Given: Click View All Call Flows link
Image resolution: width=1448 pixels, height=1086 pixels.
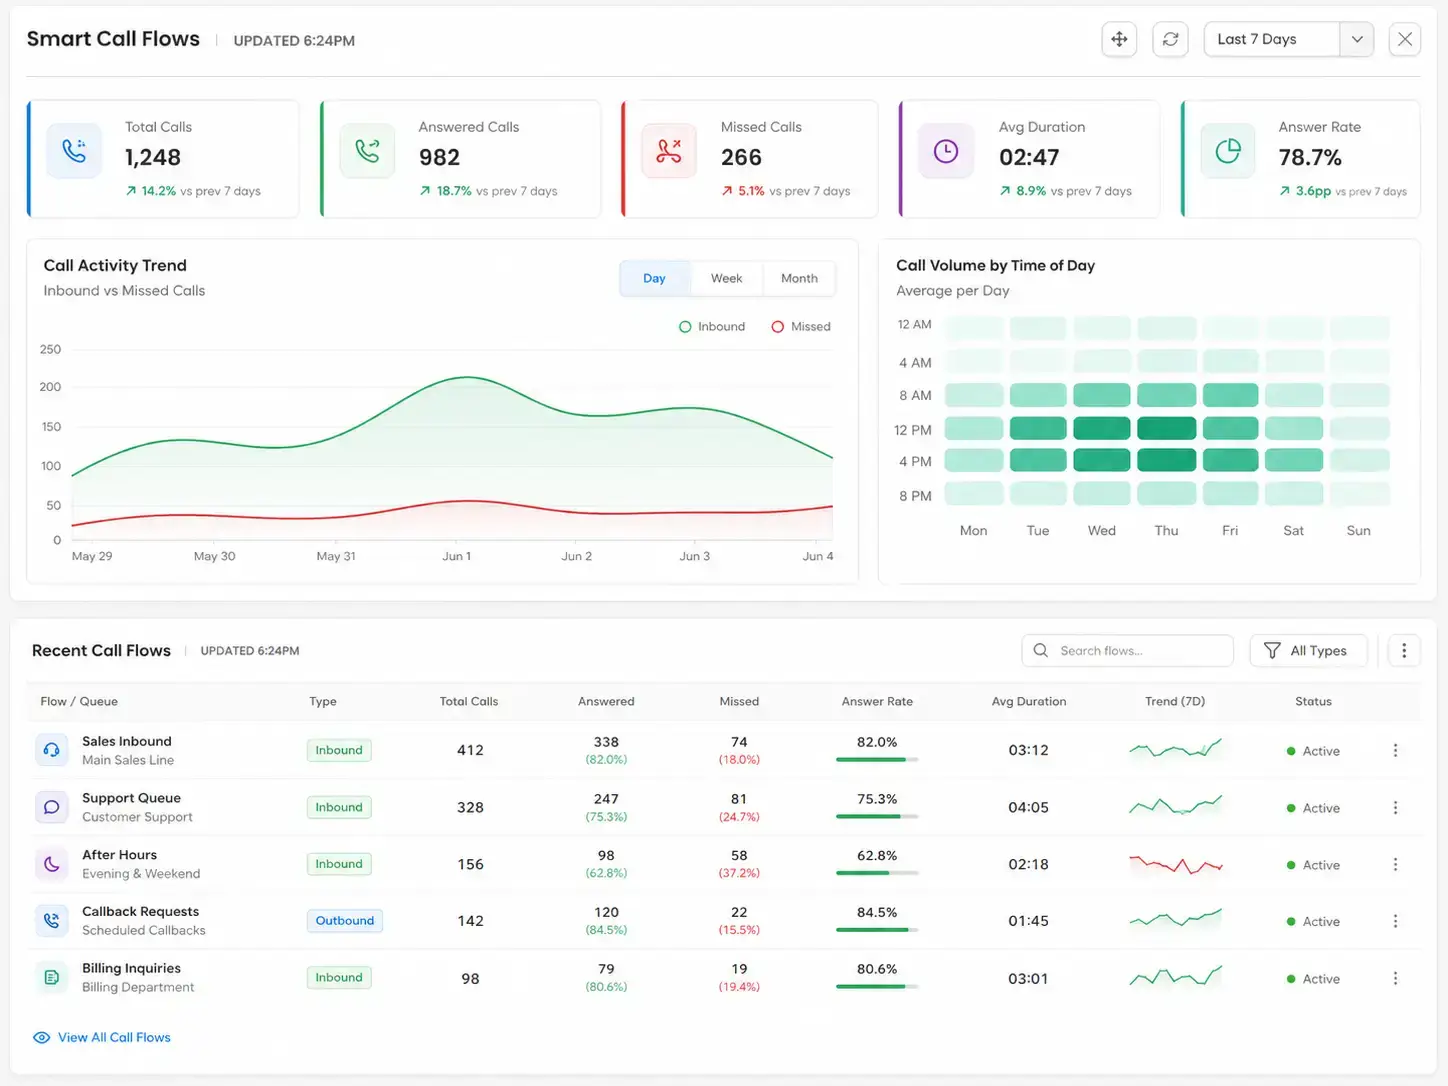Looking at the screenshot, I should coord(102,1037).
